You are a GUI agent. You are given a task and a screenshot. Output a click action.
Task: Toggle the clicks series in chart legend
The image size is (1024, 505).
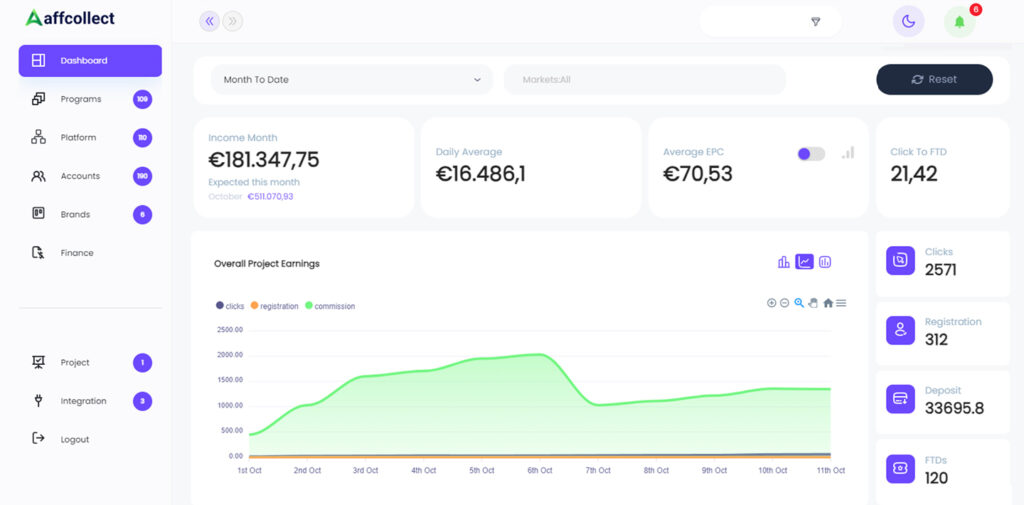click(230, 306)
